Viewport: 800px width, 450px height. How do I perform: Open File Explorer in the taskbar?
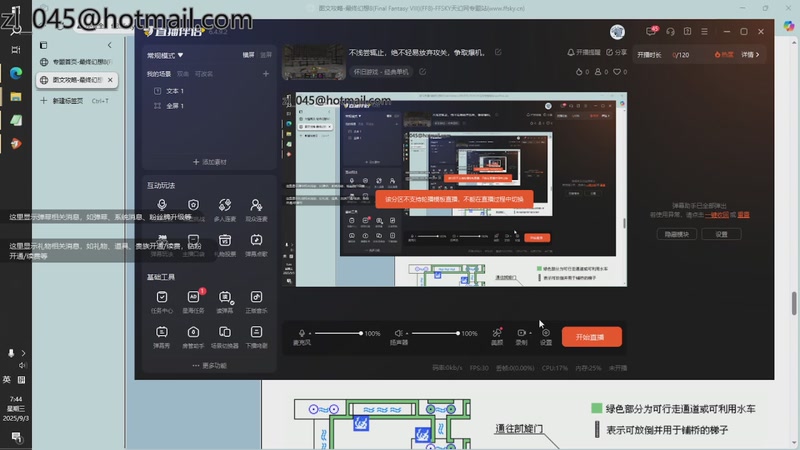[16, 96]
